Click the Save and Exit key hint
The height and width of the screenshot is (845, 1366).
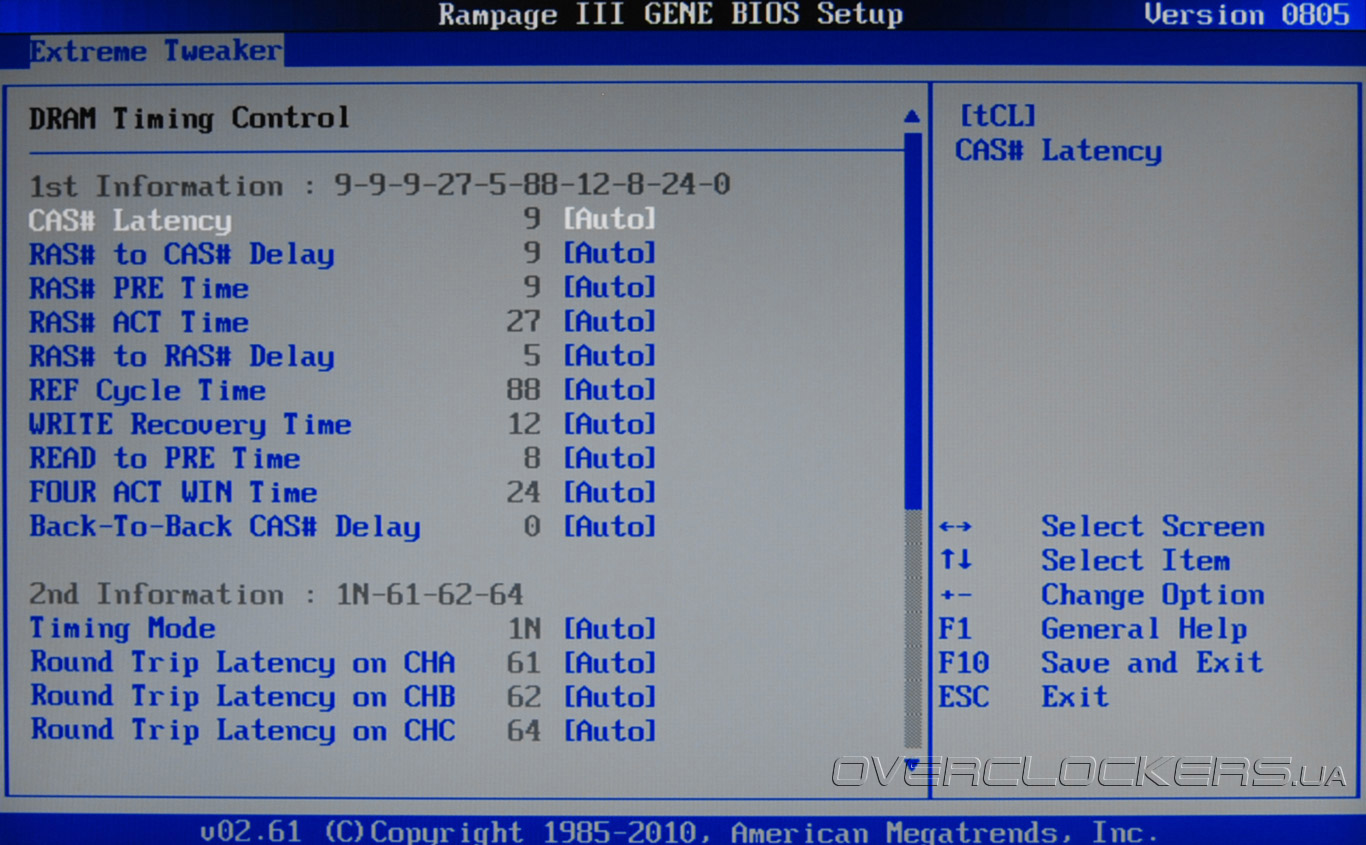(x=1153, y=662)
